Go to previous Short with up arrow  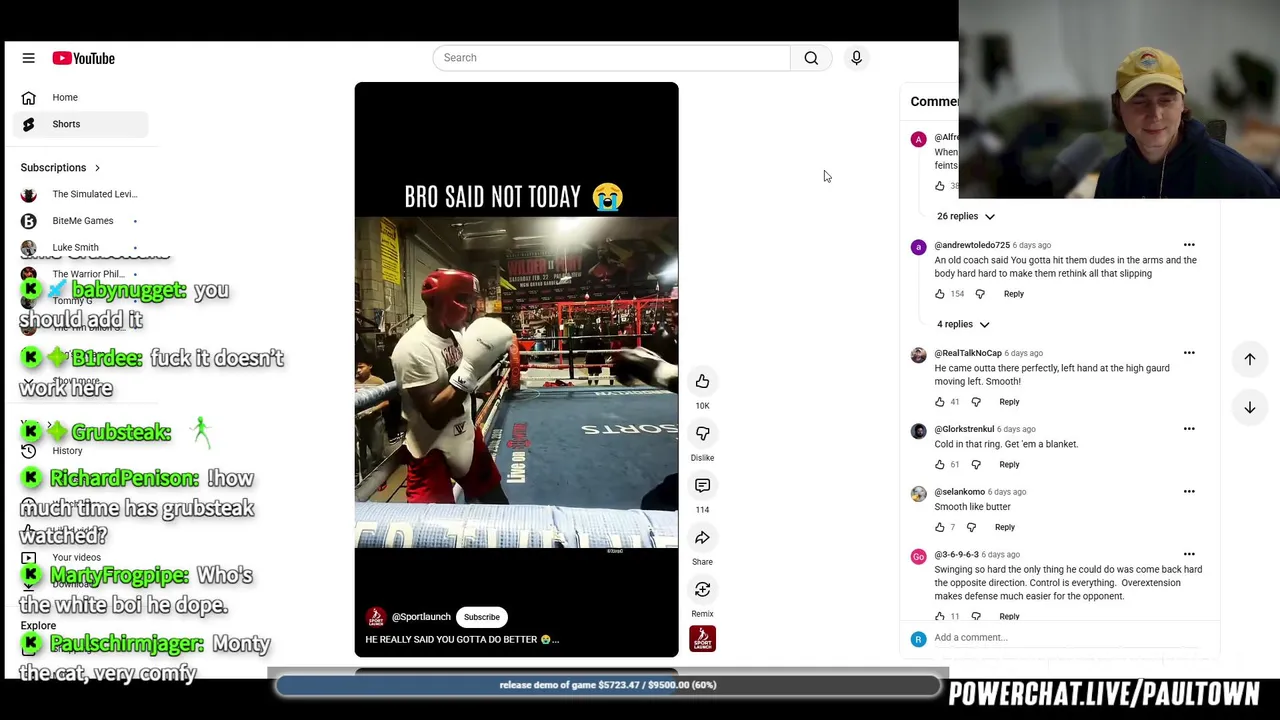(x=1249, y=359)
